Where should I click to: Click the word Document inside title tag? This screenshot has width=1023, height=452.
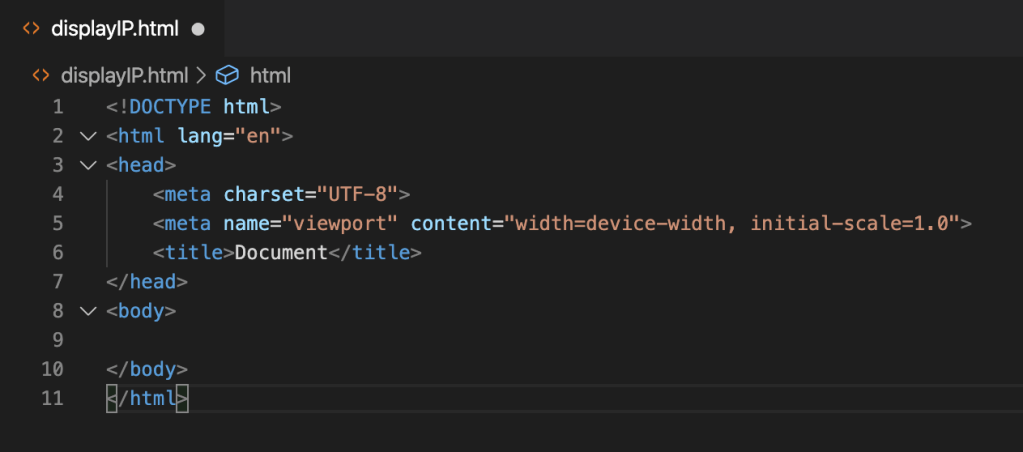pos(281,253)
